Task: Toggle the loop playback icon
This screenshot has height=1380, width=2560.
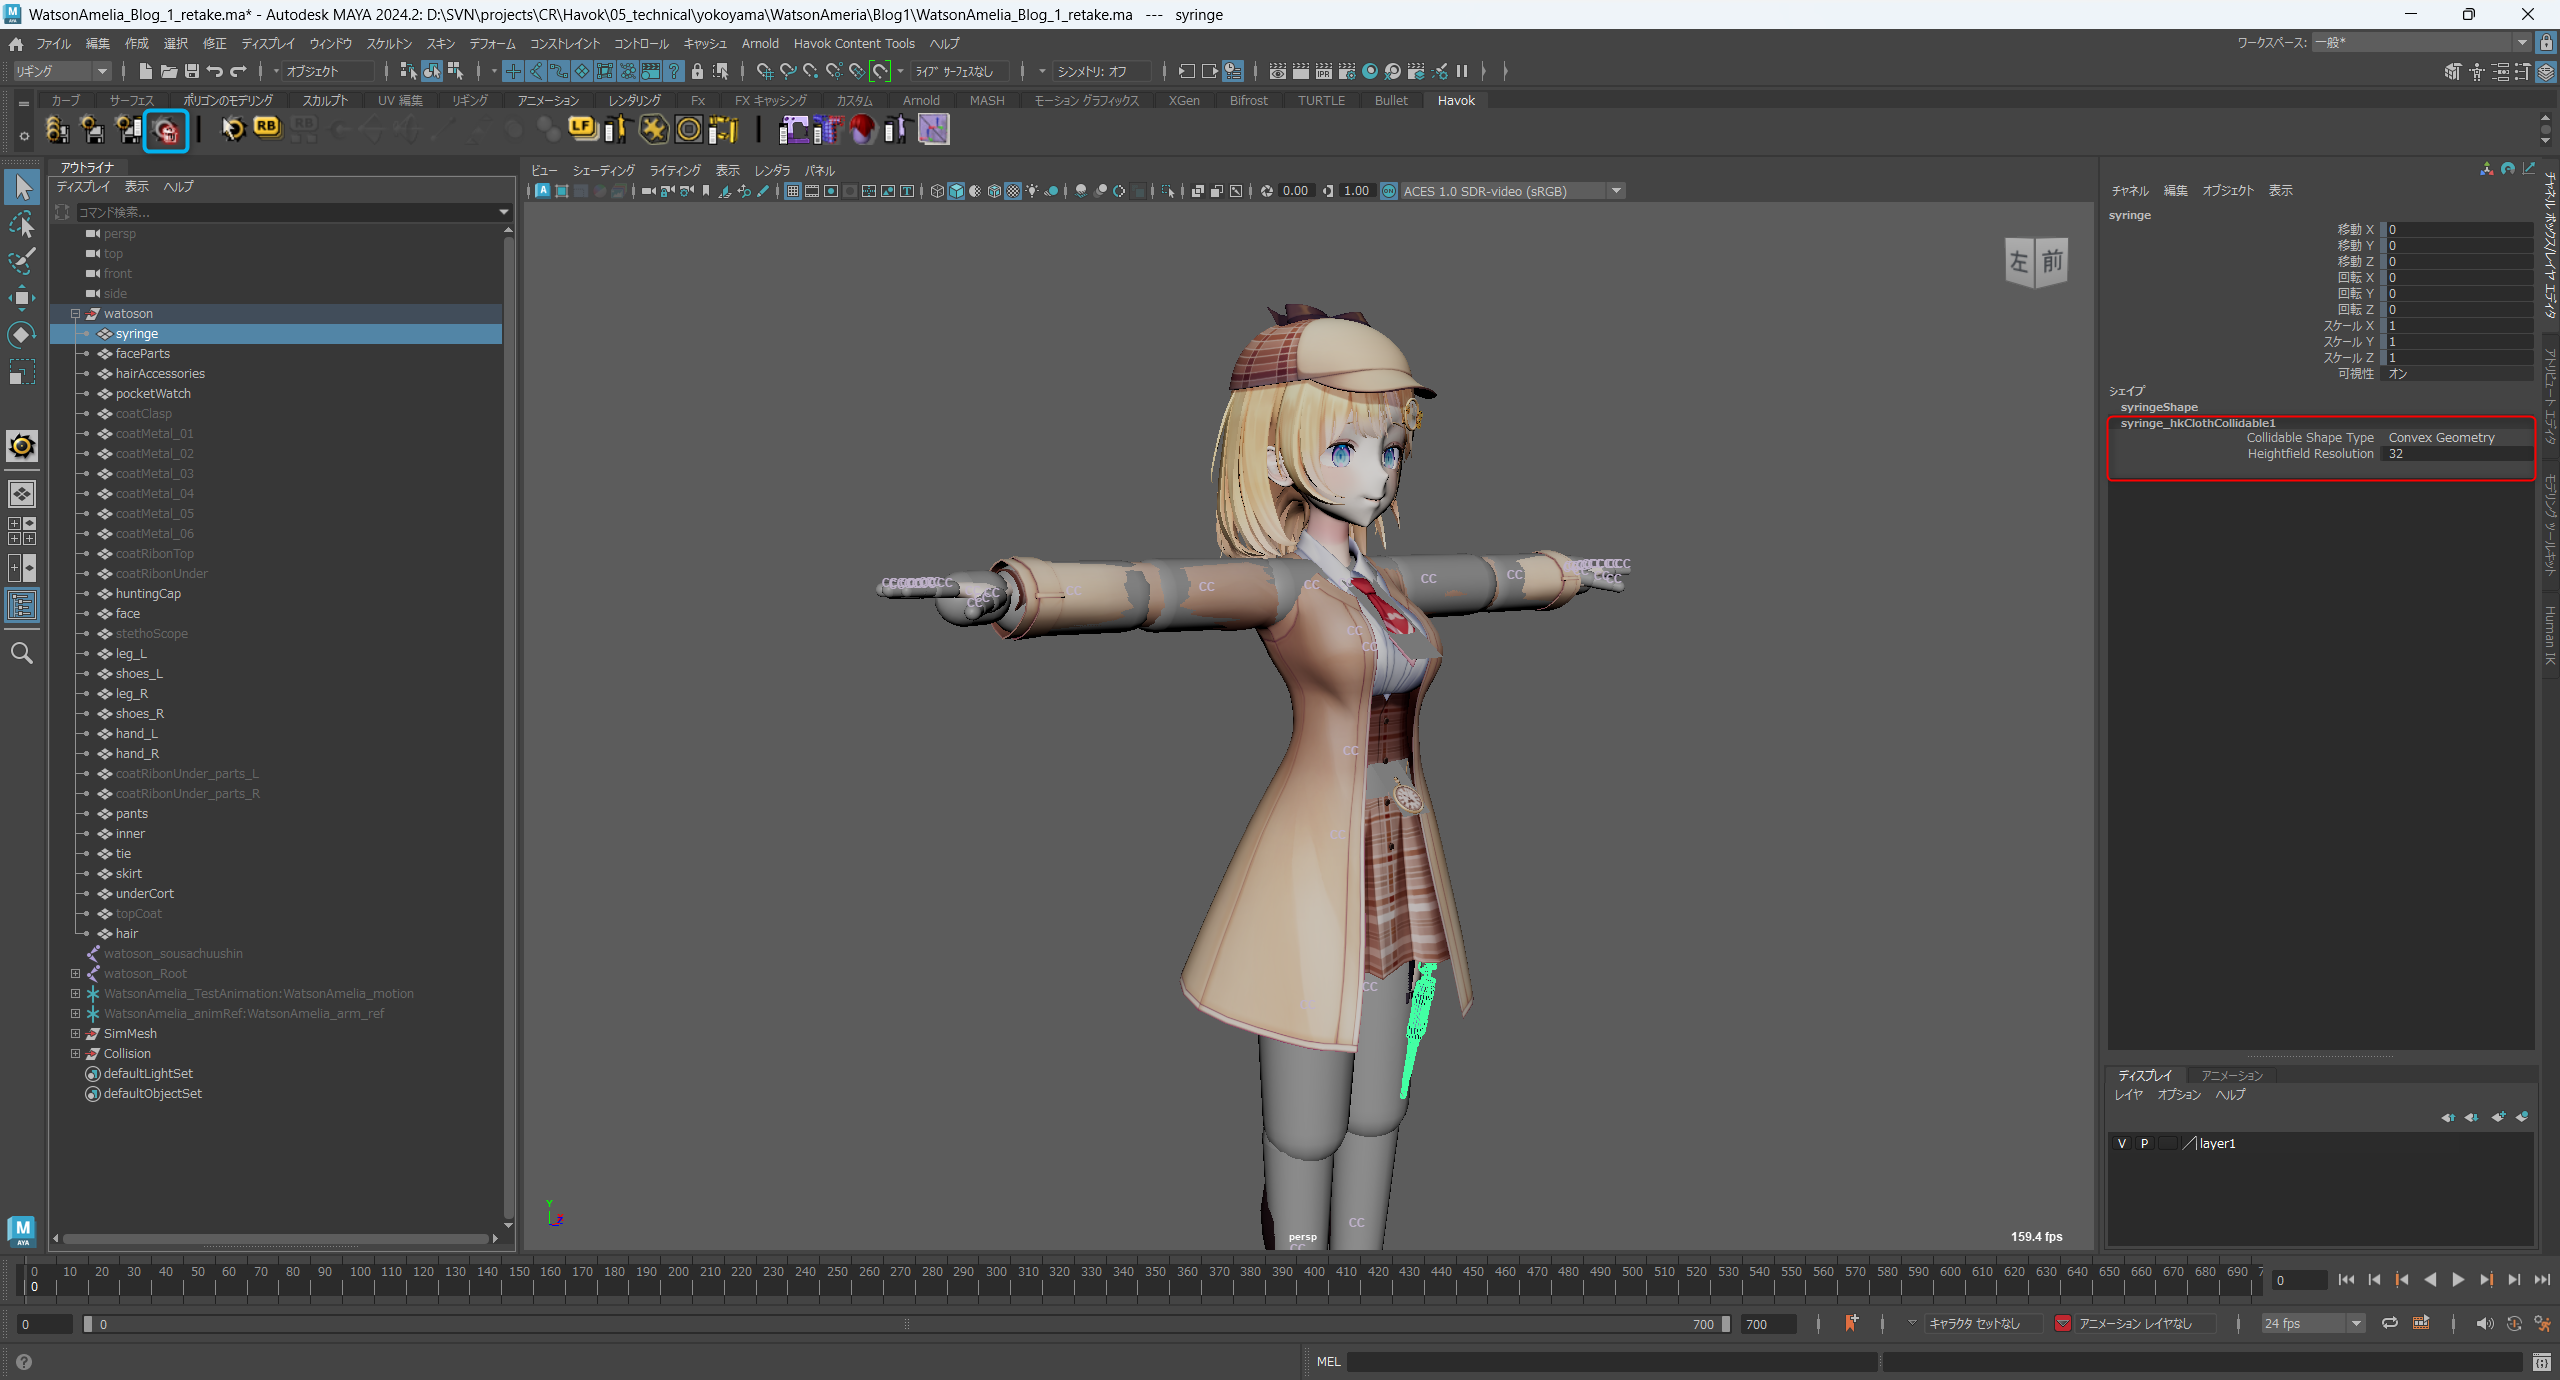Action: coord(2389,1323)
